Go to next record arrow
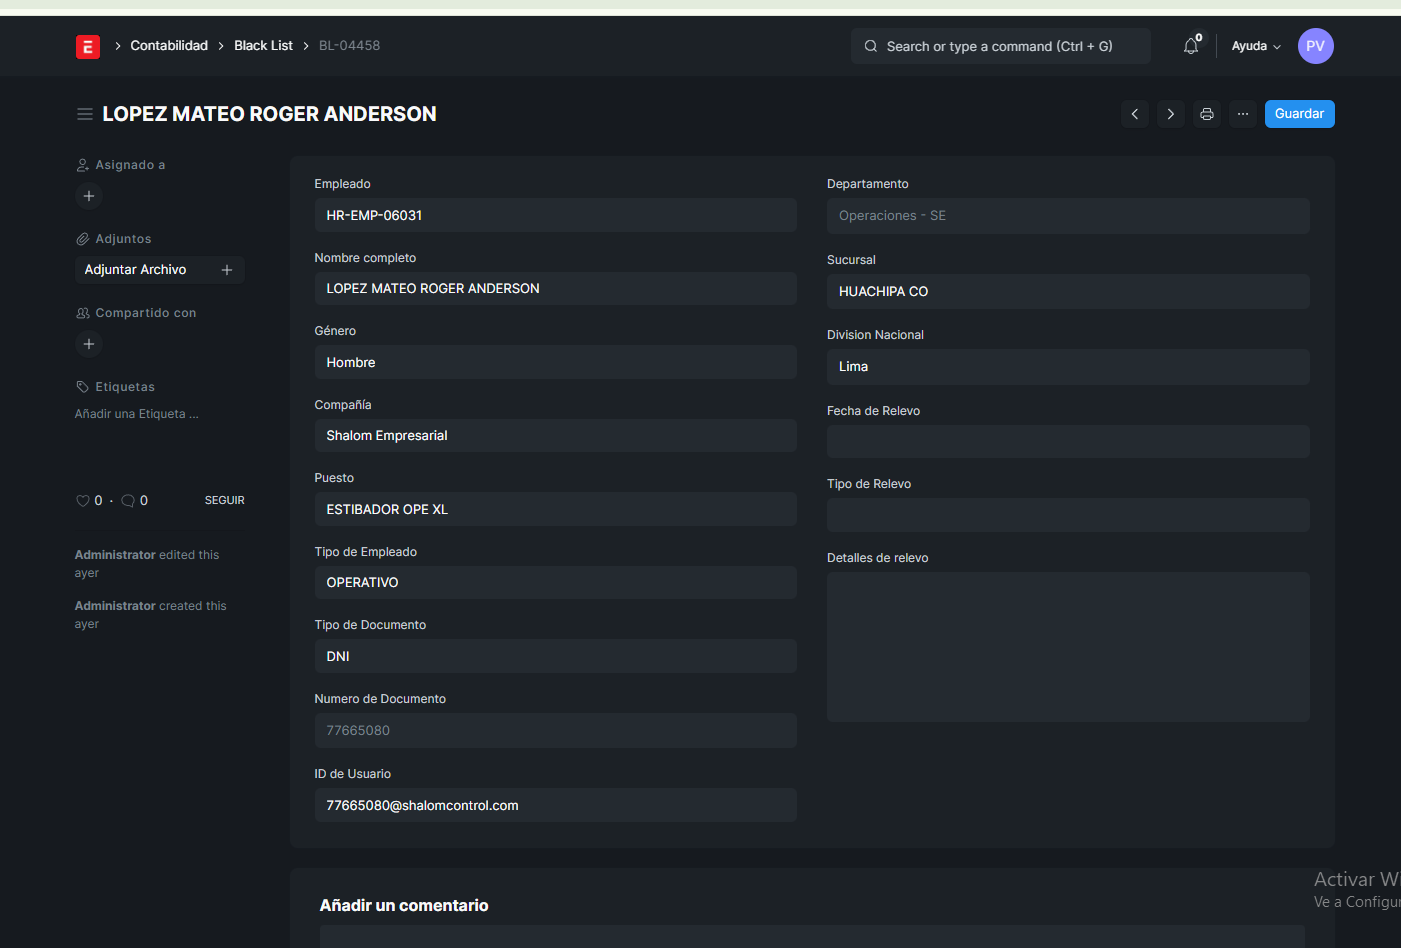 tap(1171, 114)
